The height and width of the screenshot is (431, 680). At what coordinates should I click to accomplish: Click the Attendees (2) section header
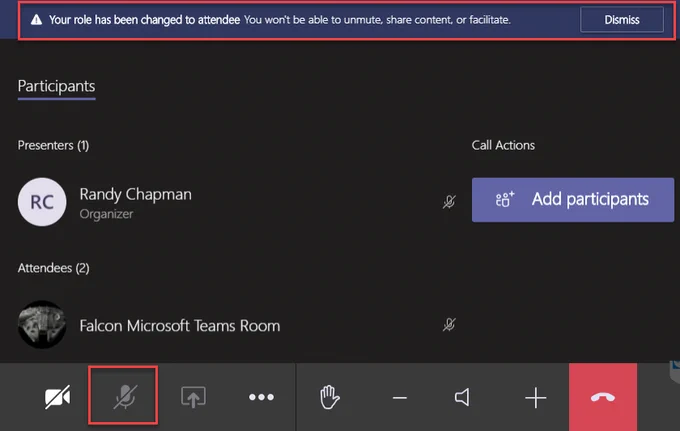tap(53, 268)
